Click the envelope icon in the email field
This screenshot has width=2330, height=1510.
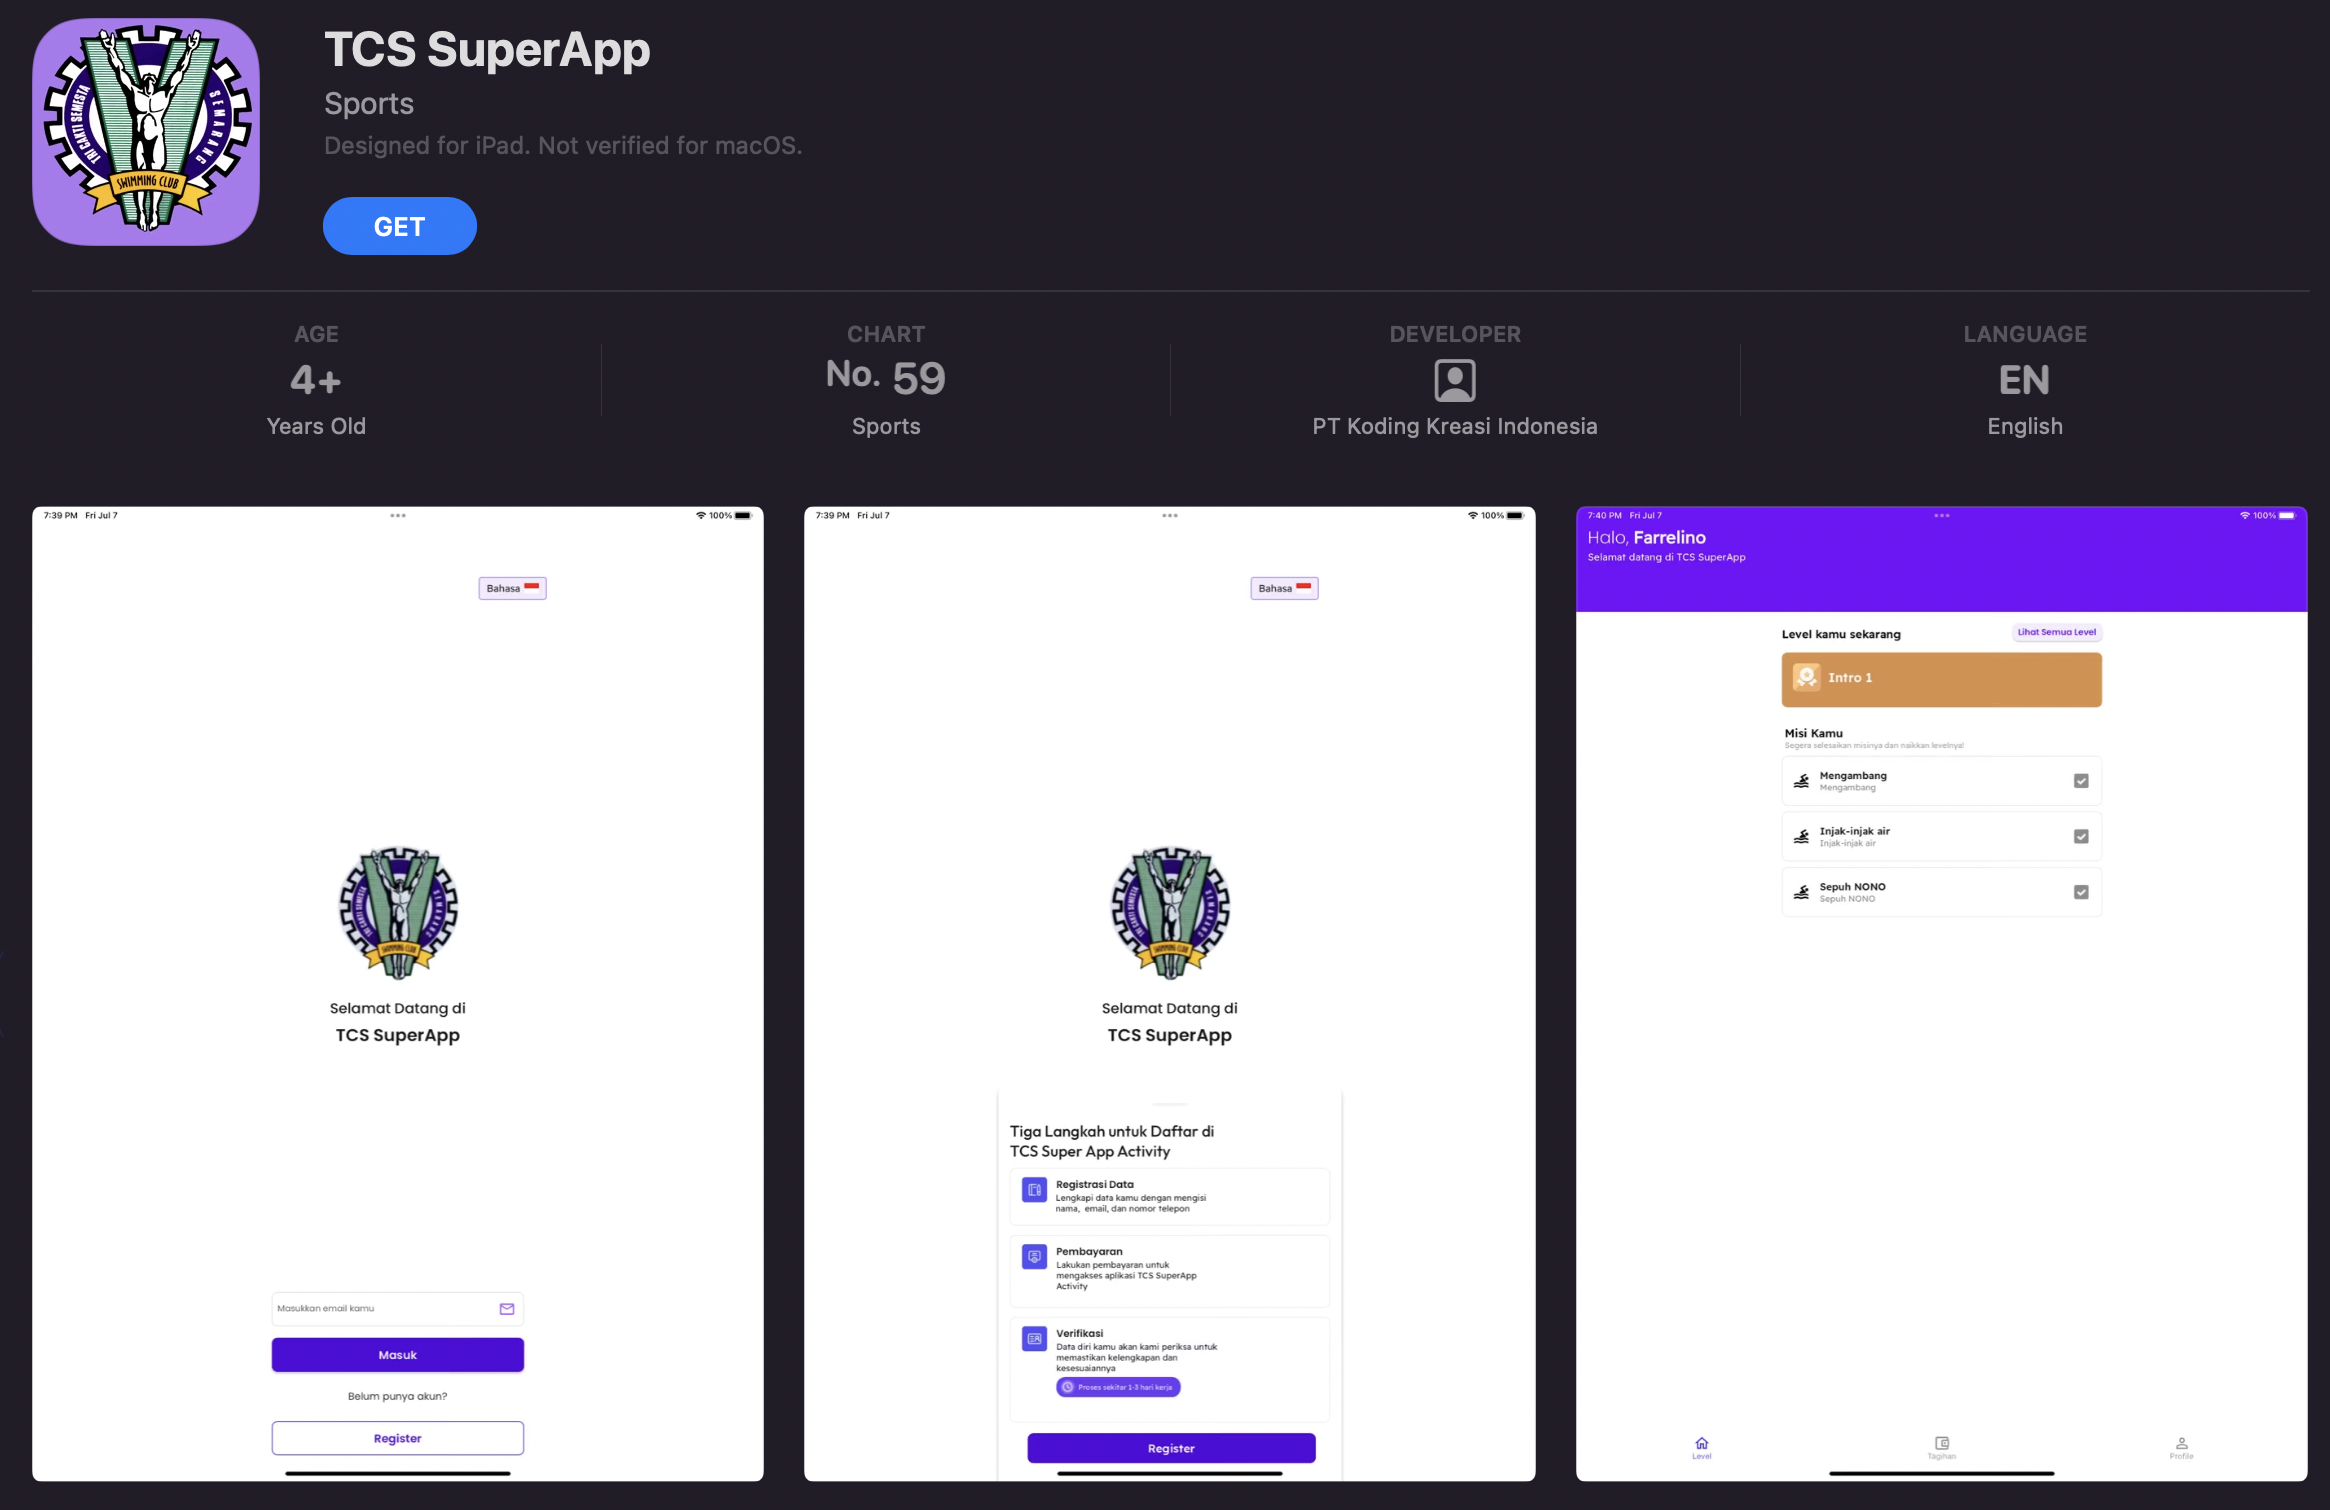coord(507,1308)
